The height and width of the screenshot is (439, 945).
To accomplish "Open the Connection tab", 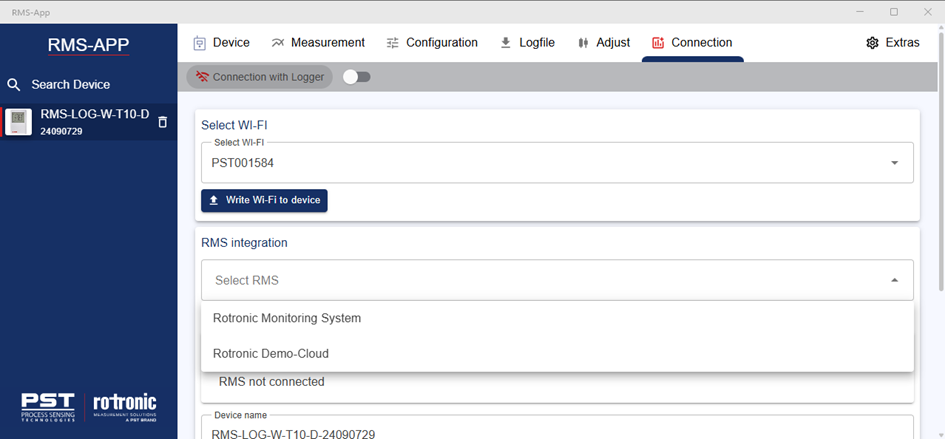I will click(x=692, y=43).
